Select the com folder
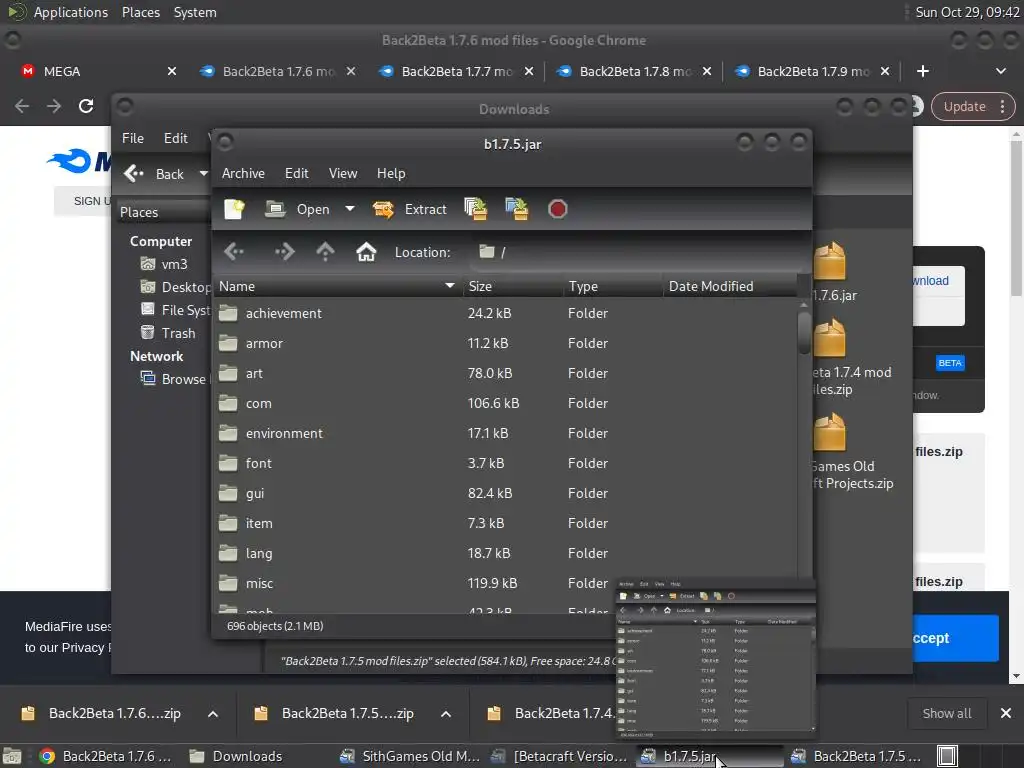Viewport: 1024px width, 768px height. pos(505,404)
